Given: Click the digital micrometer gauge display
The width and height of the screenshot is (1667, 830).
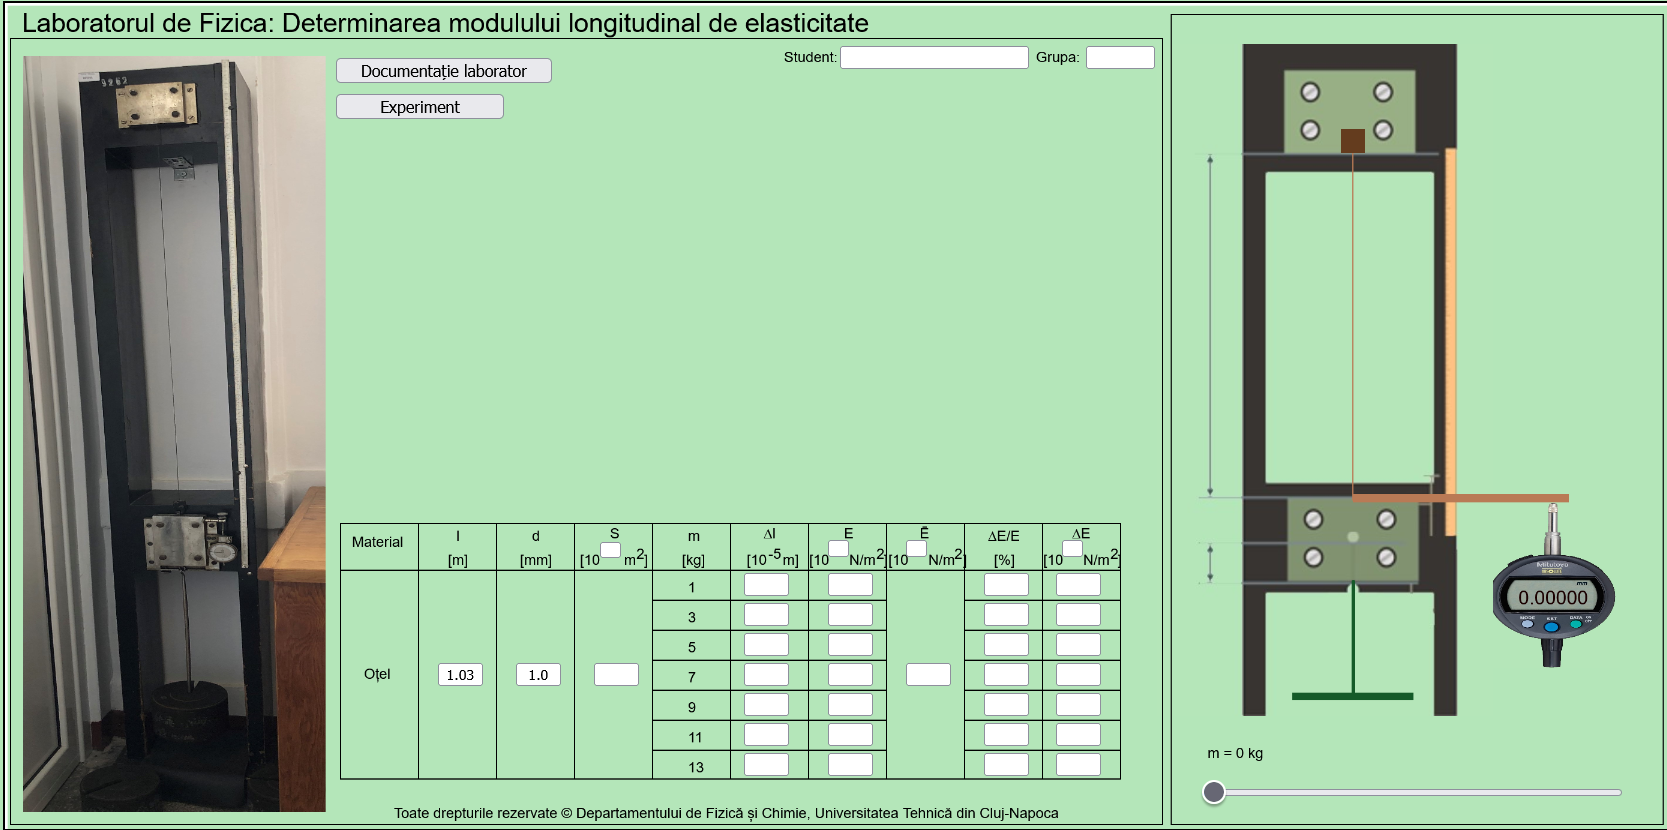Looking at the screenshot, I should (1552, 597).
